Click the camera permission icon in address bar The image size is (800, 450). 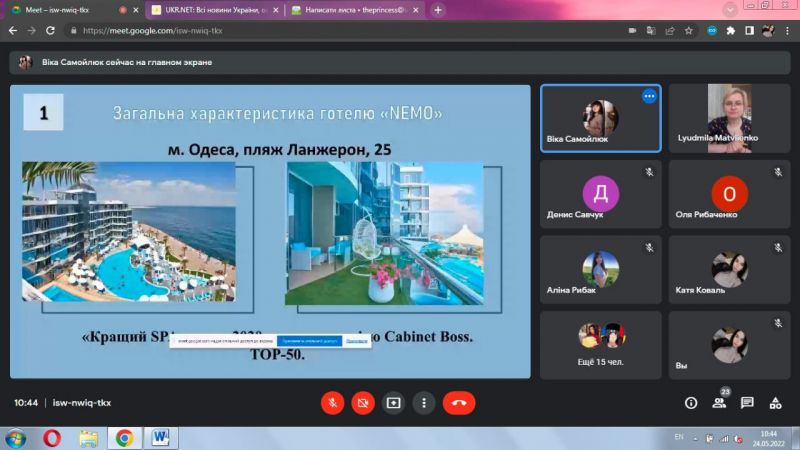(632, 31)
